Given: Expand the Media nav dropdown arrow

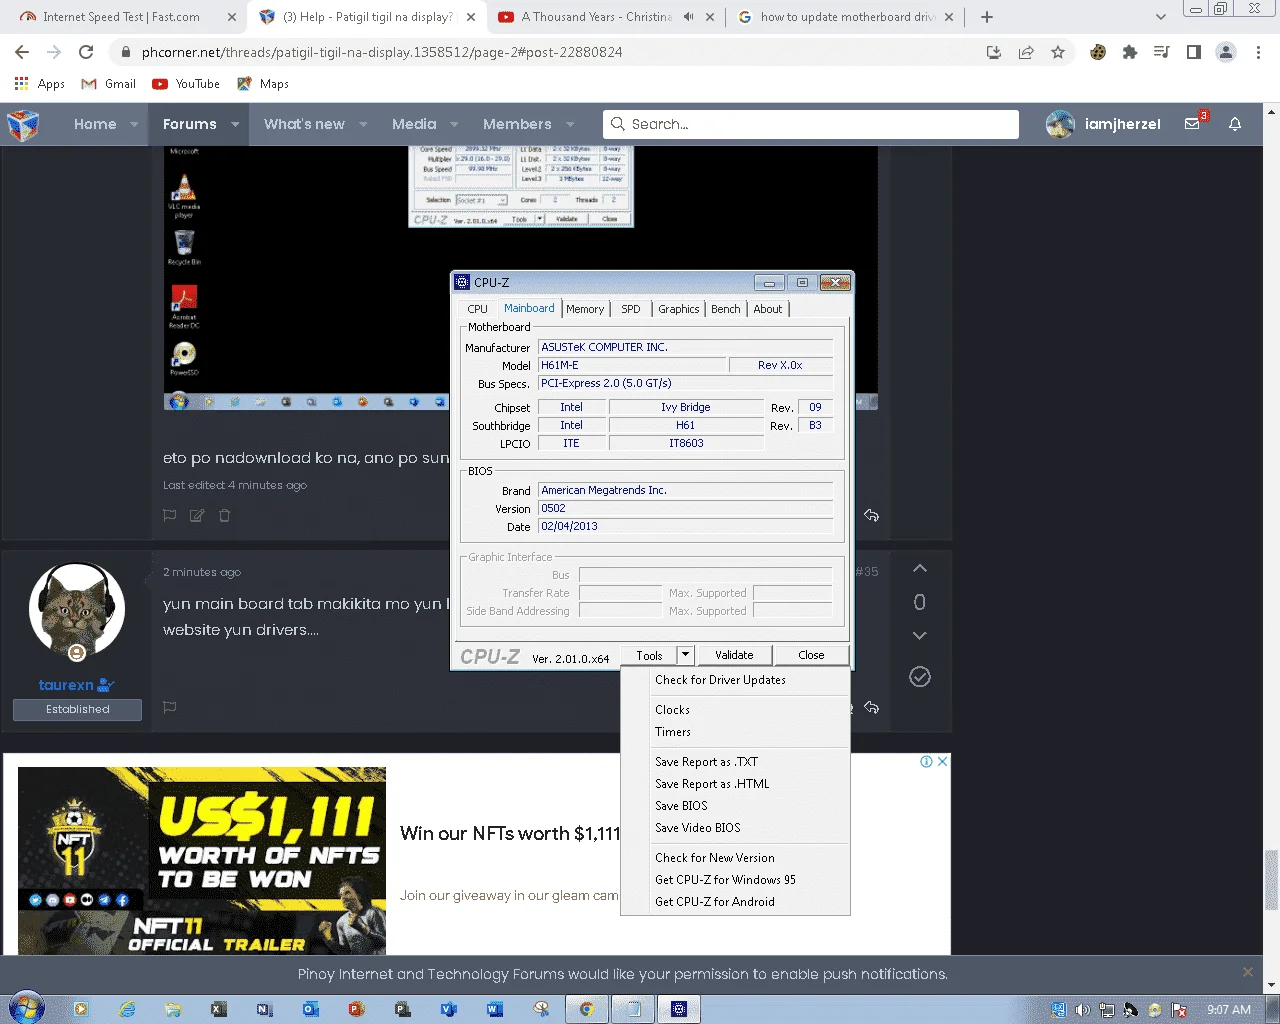Looking at the screenshot, I should click(454, 125).
